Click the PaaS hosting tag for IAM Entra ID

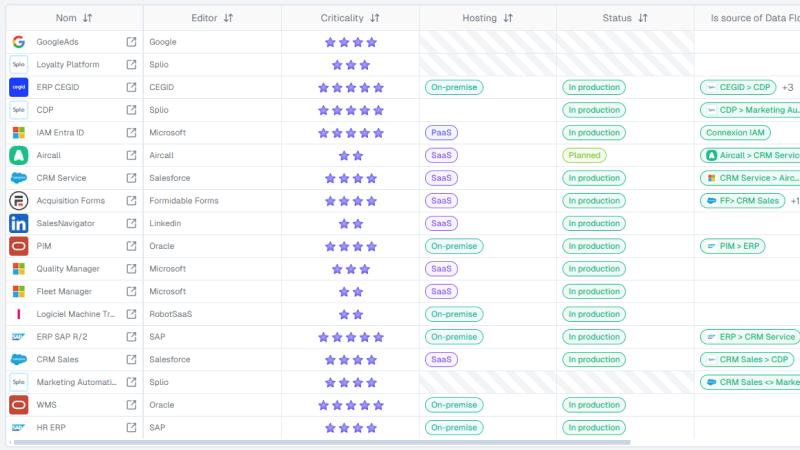tap(441, 133)
